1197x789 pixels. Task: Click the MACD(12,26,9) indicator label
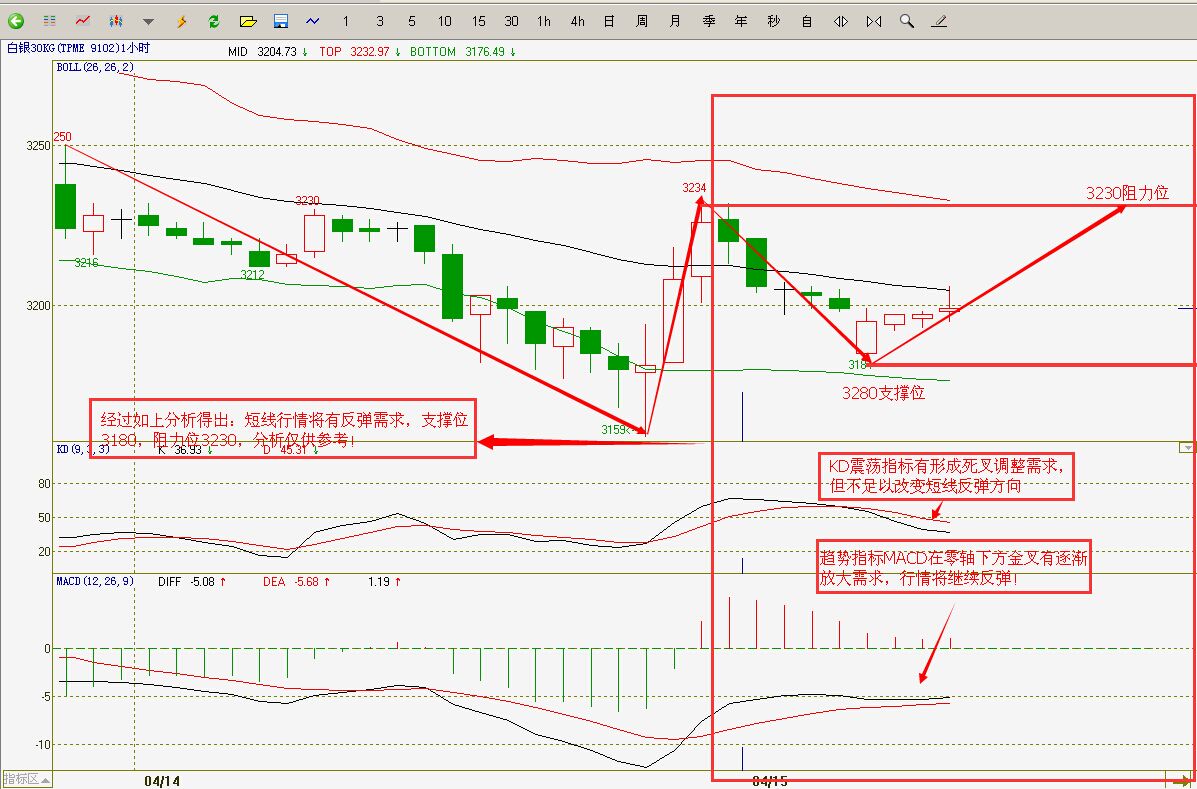click(95, 581)
